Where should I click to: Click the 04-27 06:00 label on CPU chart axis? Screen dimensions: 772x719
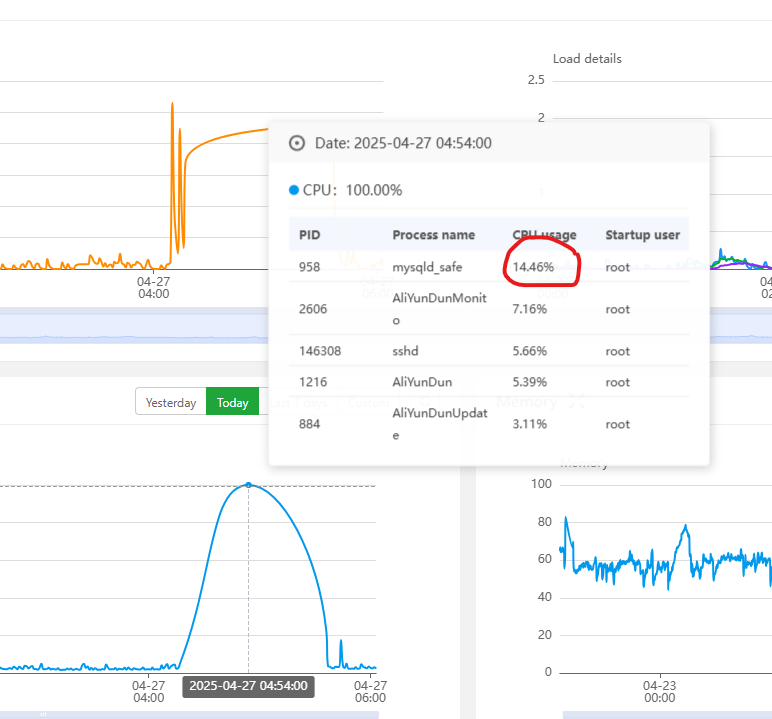(370, 691)
